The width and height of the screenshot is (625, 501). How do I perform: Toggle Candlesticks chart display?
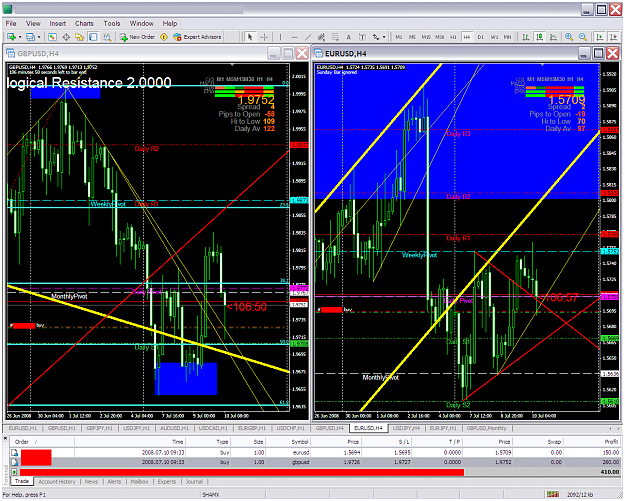coord(539,37)
